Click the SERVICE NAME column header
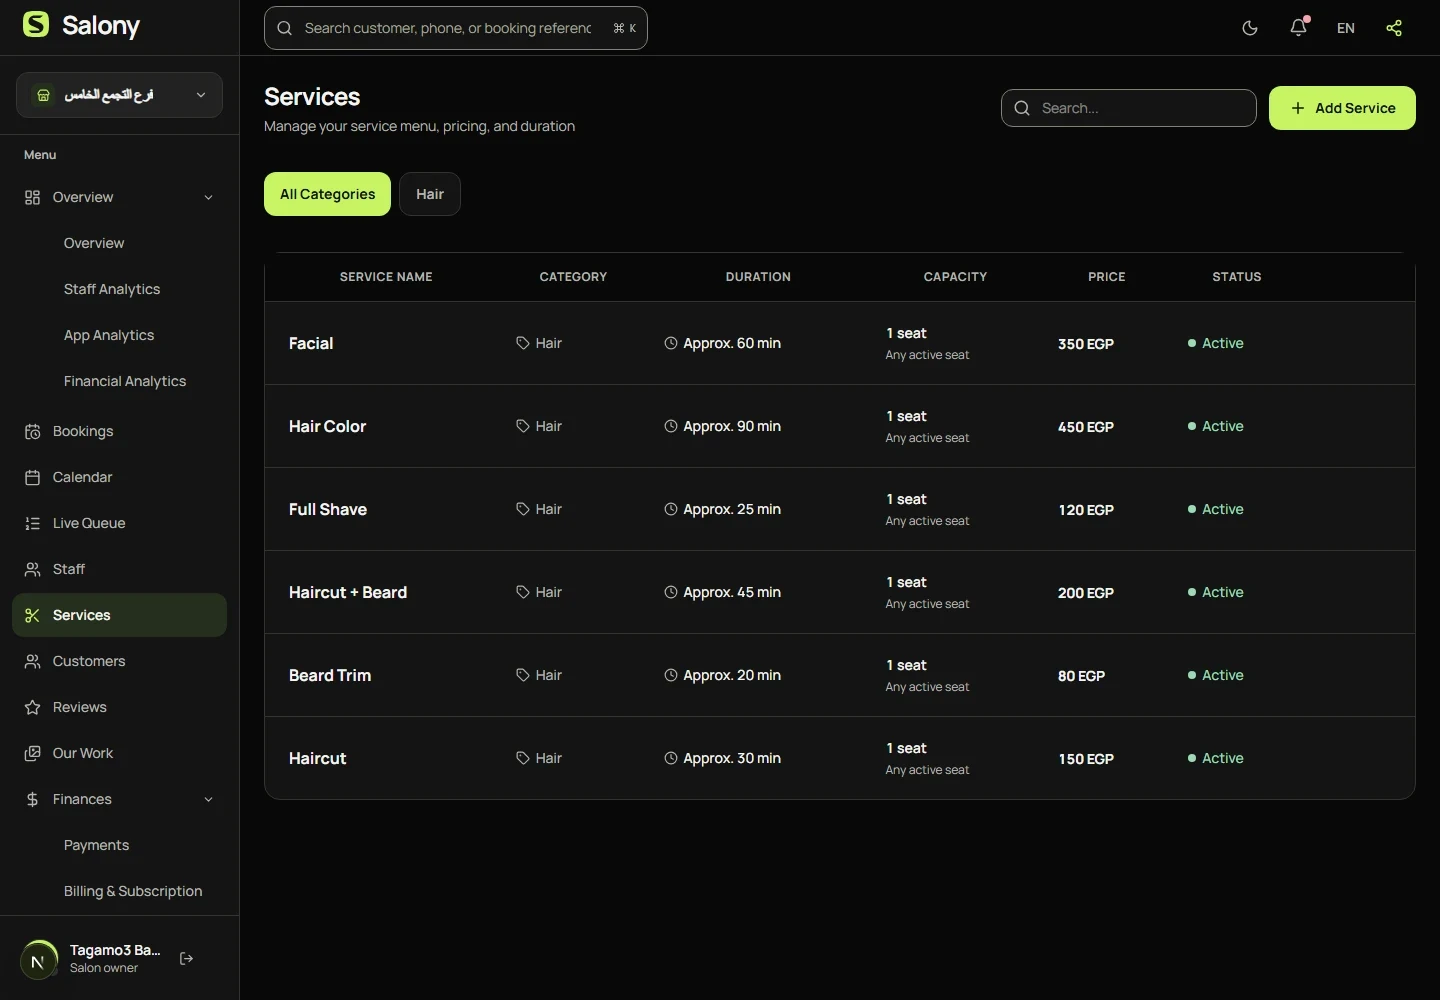 coord(386,277)
